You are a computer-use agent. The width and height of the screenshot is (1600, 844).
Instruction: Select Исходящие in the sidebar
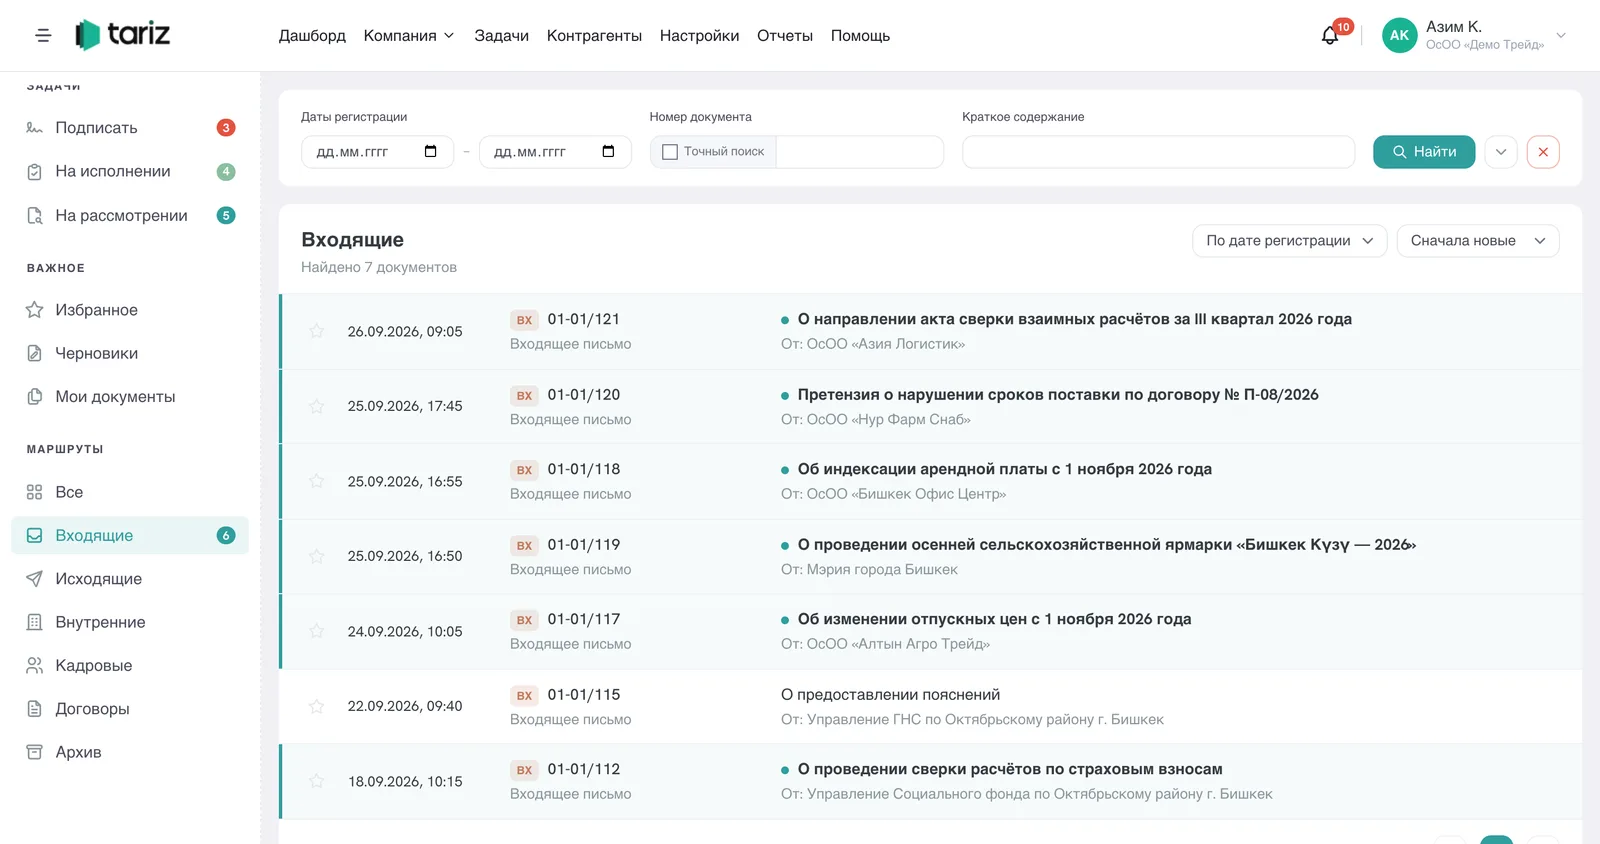(x=130, y=579)
